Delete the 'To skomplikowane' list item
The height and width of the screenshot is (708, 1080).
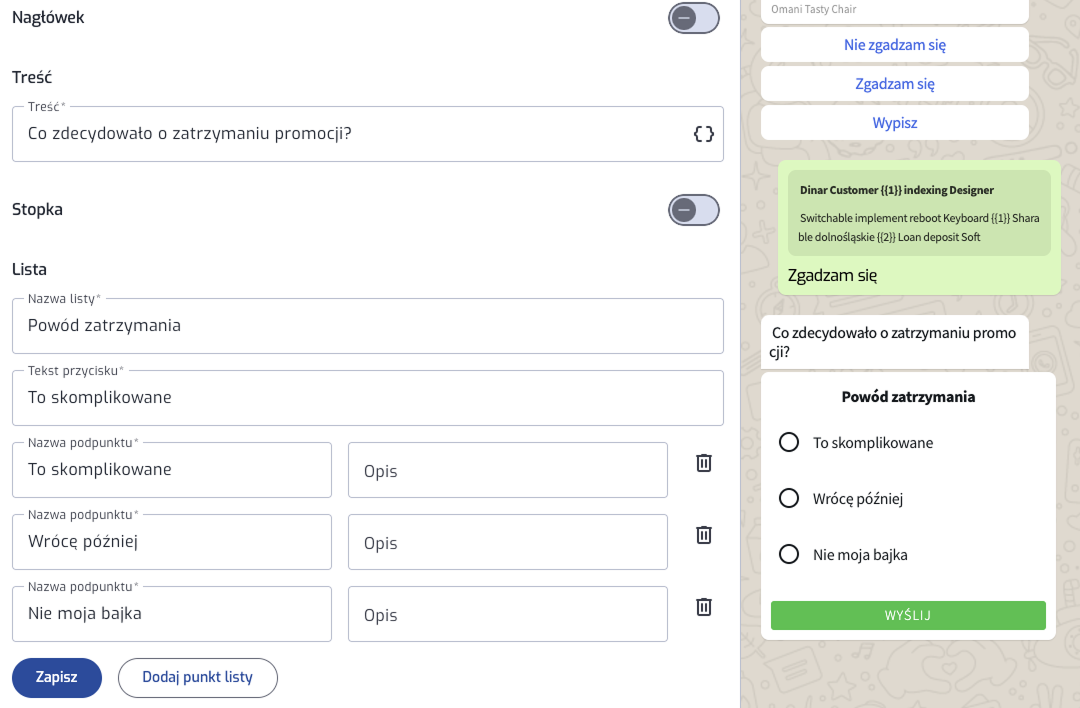pyautogui.click(x=704, y=463)
